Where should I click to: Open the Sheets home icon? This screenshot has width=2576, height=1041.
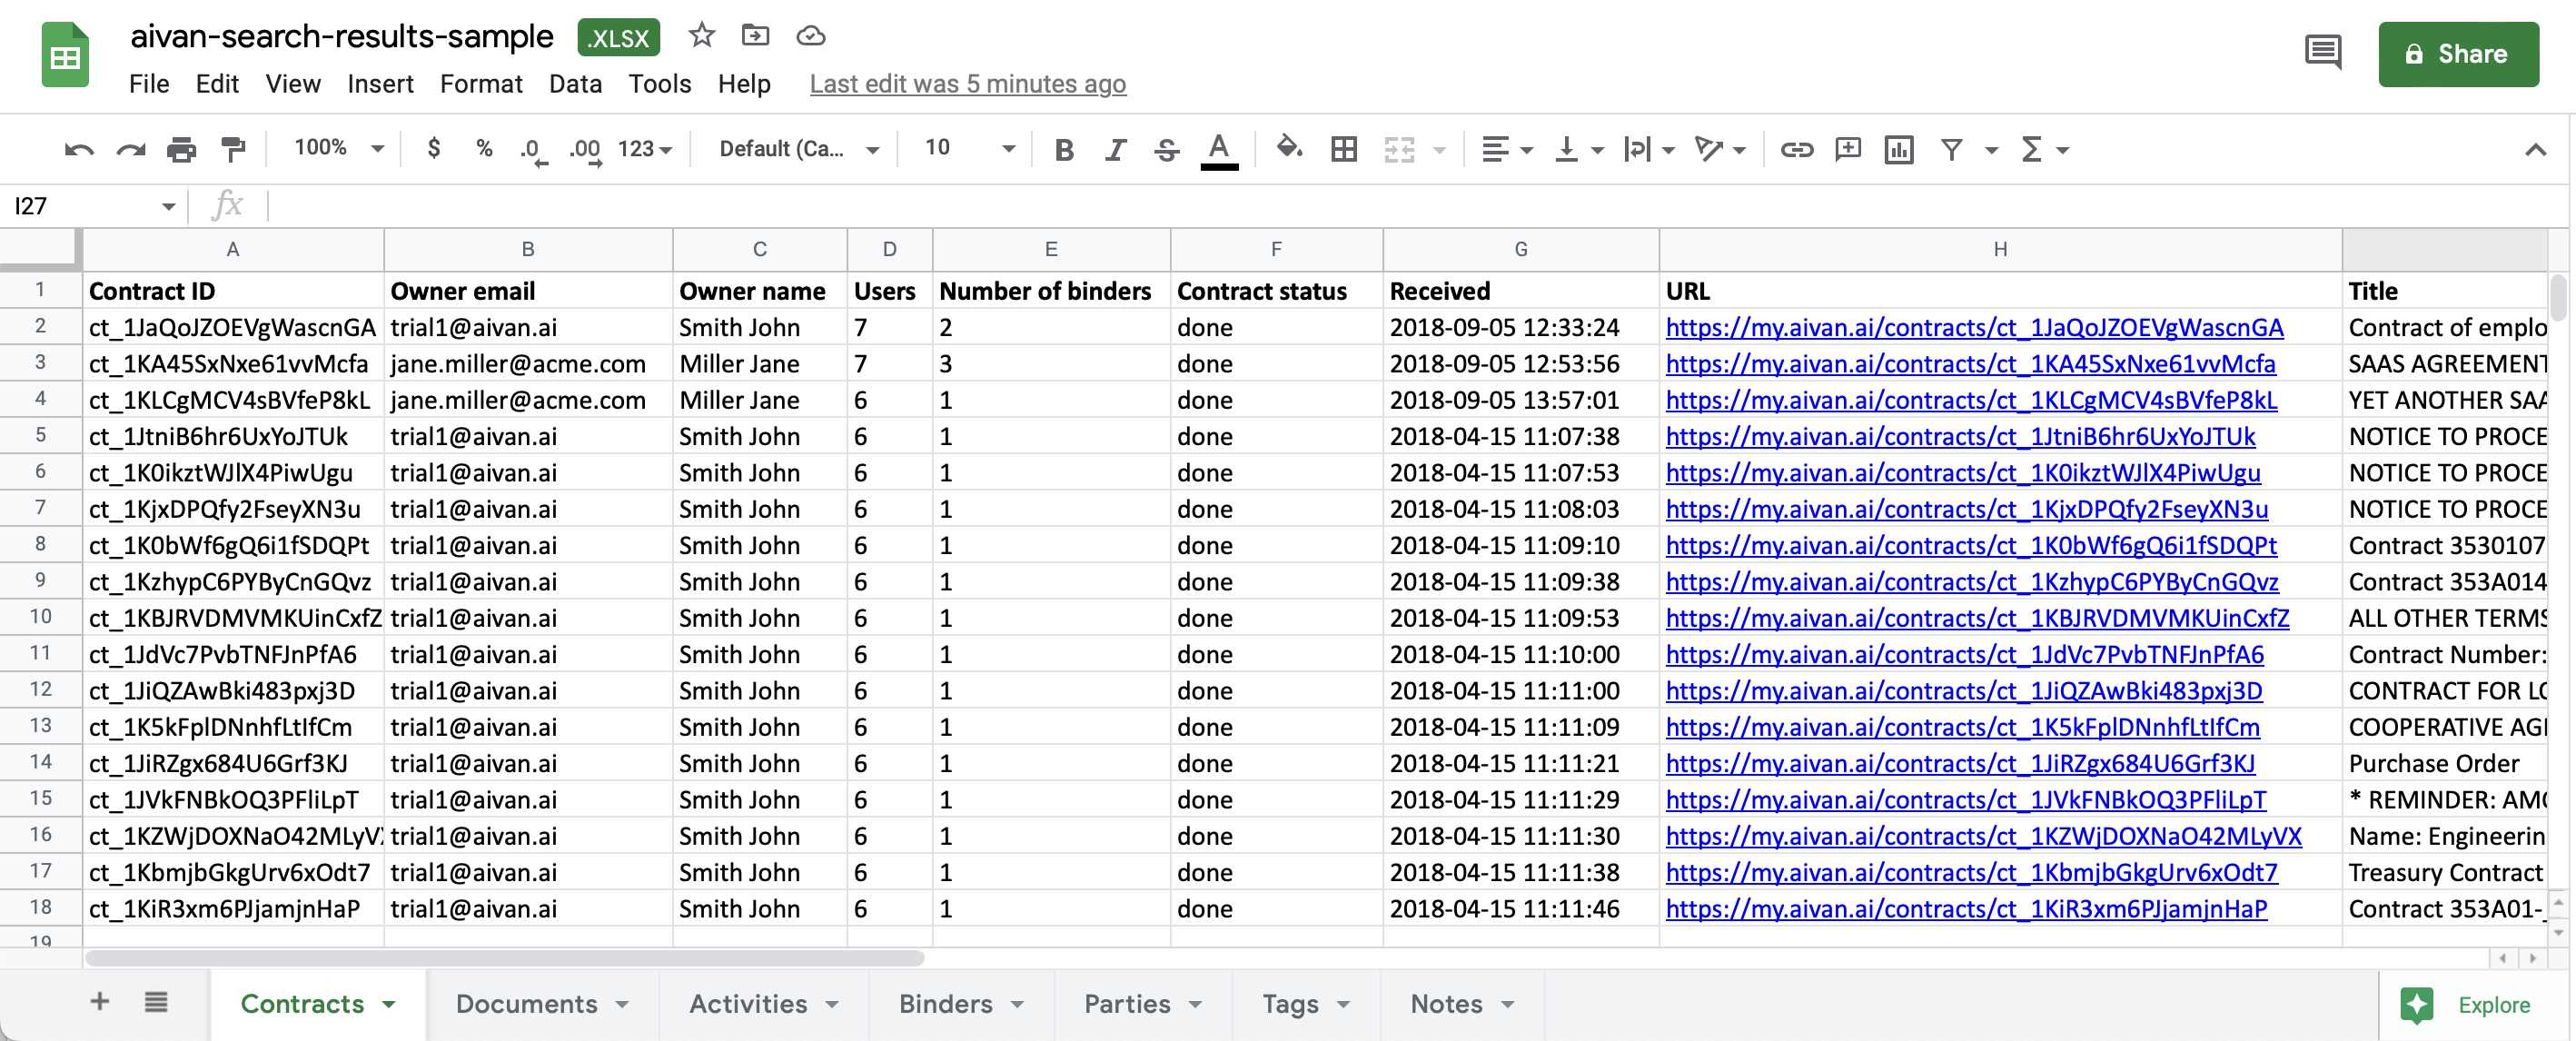point(65,55)
